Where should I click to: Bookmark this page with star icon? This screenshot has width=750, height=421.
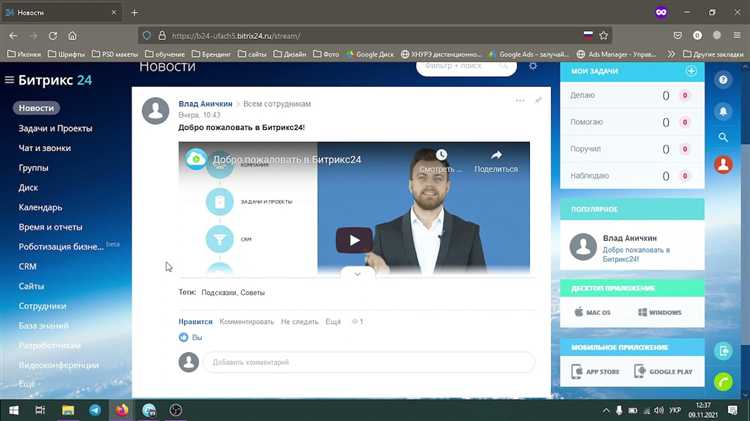tap(604, 35)
